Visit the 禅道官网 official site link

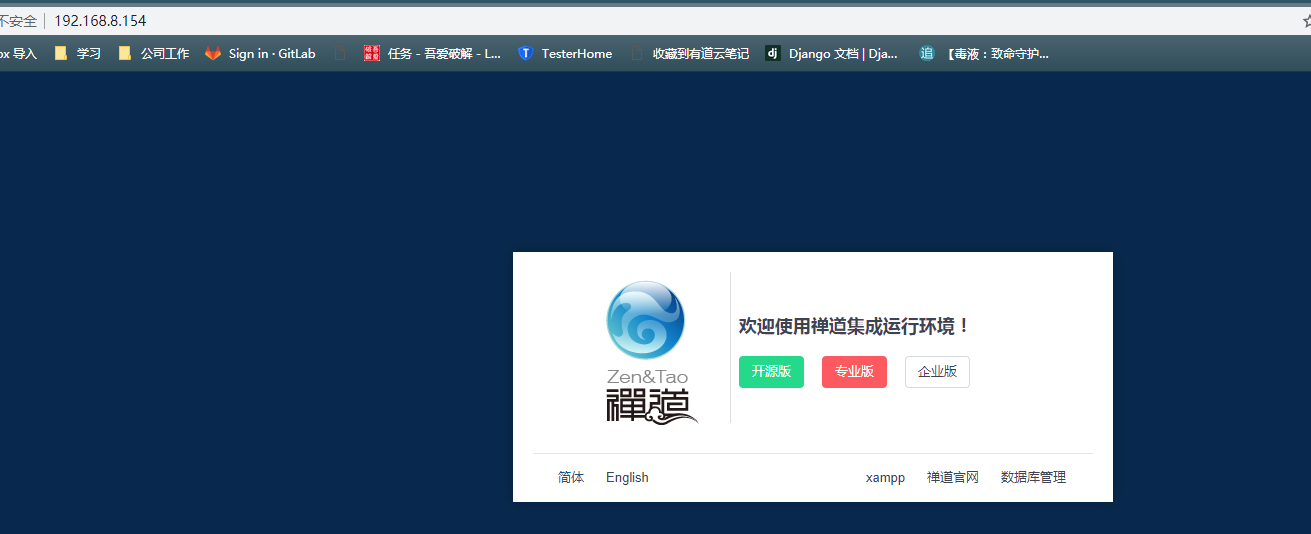tap(953, 478)
